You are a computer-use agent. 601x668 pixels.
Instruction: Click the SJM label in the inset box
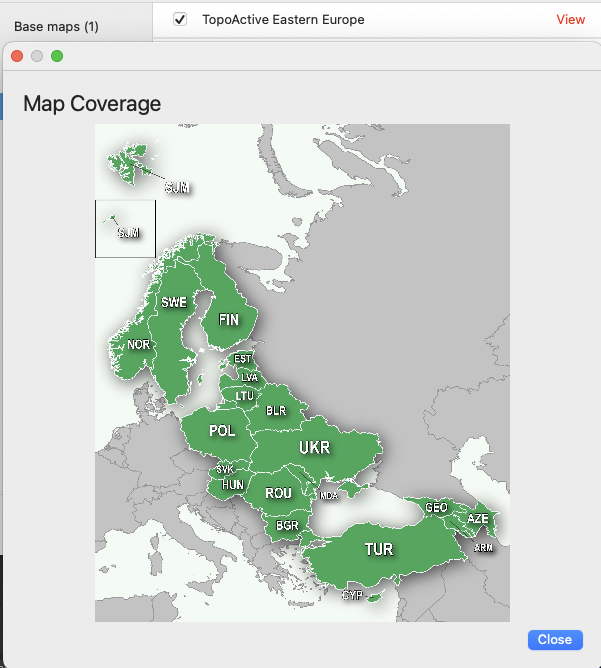point(128,233)
